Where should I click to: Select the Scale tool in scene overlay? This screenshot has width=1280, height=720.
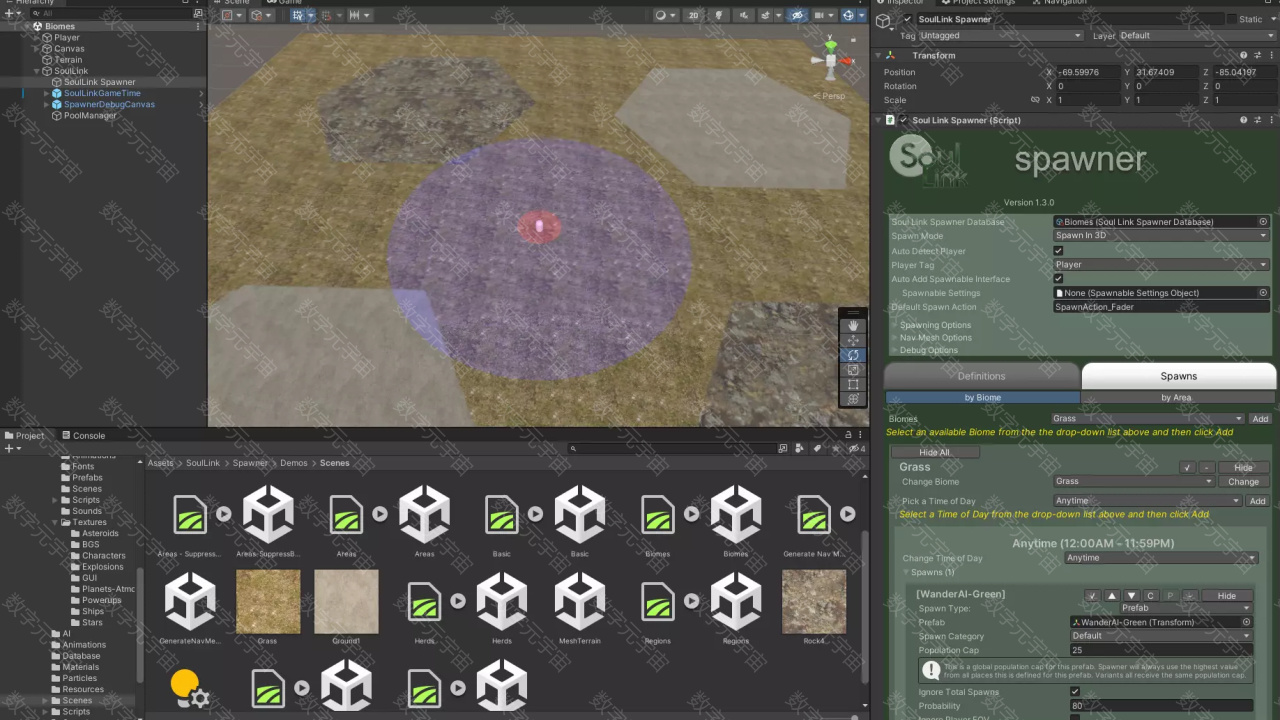pos(853,370)
